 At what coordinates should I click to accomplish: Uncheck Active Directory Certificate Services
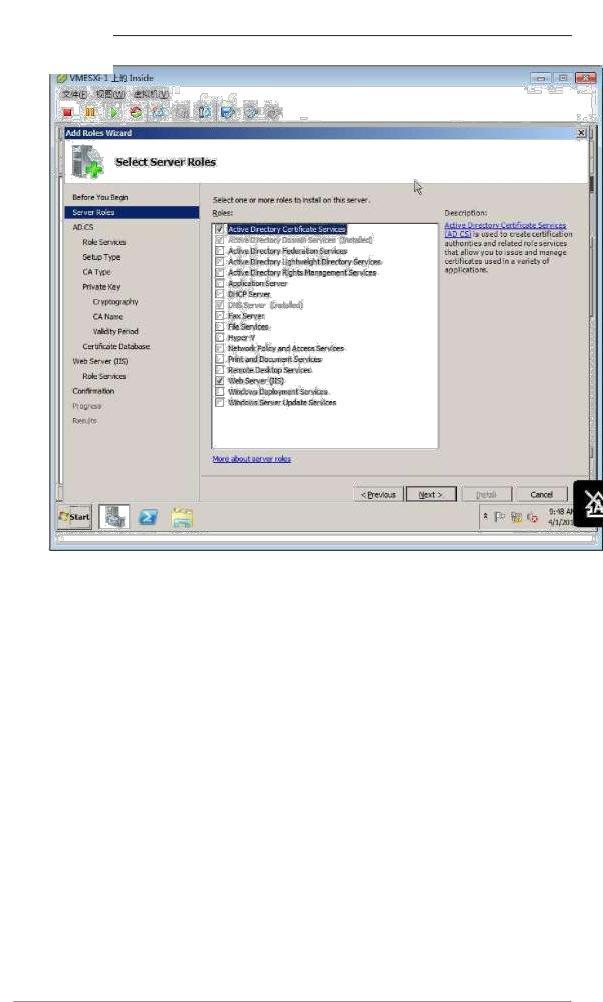click(x=220, y=229)
